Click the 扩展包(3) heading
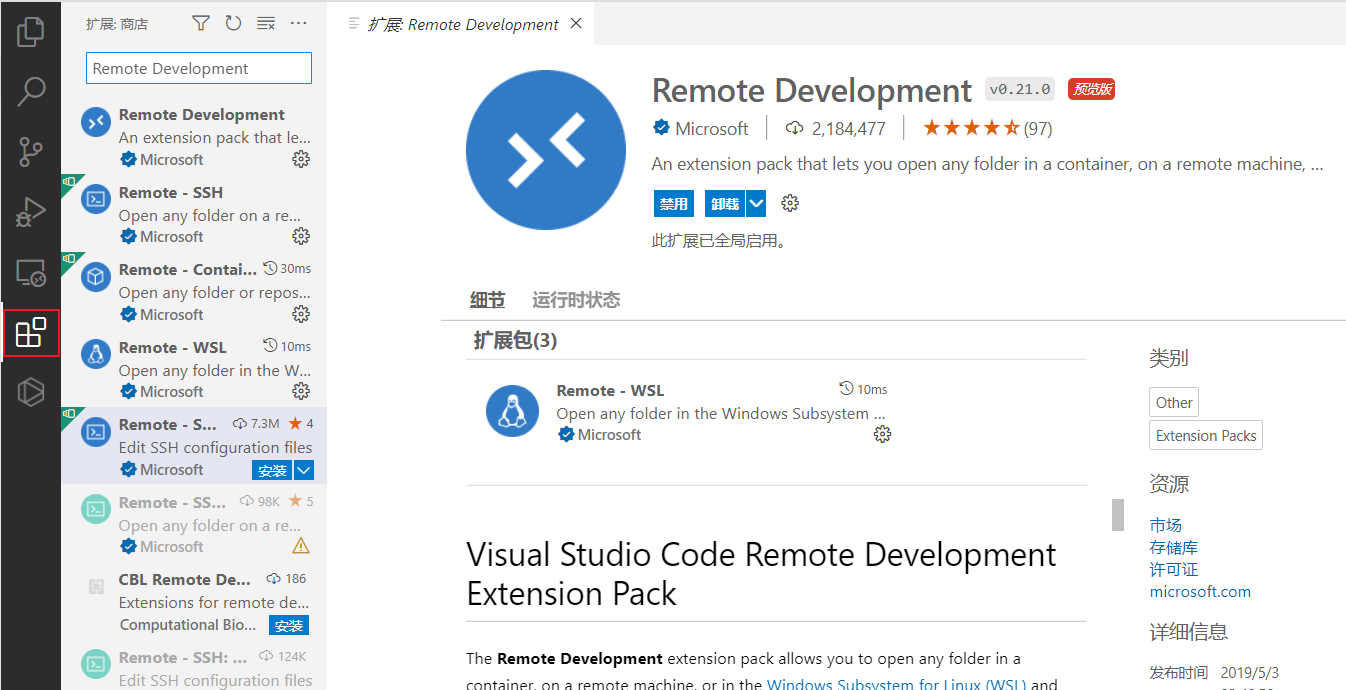1346x690 pixels. pos(515,340)
